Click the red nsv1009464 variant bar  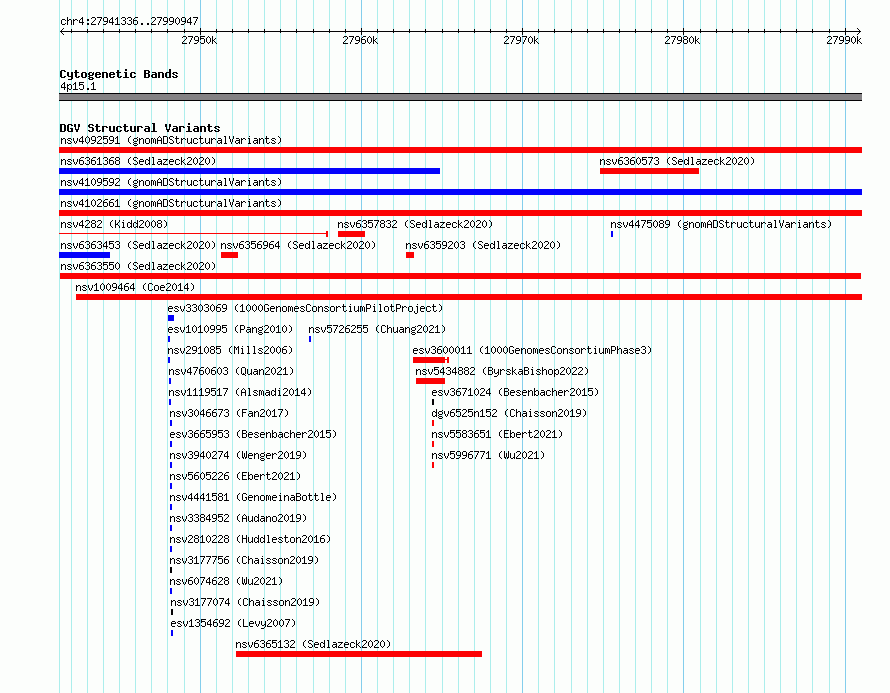(x=469, y=297)
